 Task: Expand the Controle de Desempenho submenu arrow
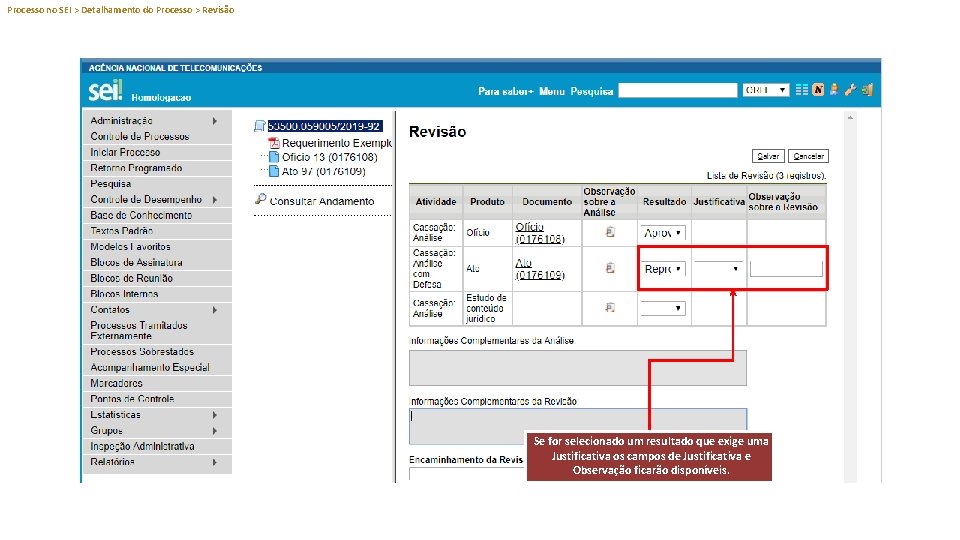click(x=214, y=200)
